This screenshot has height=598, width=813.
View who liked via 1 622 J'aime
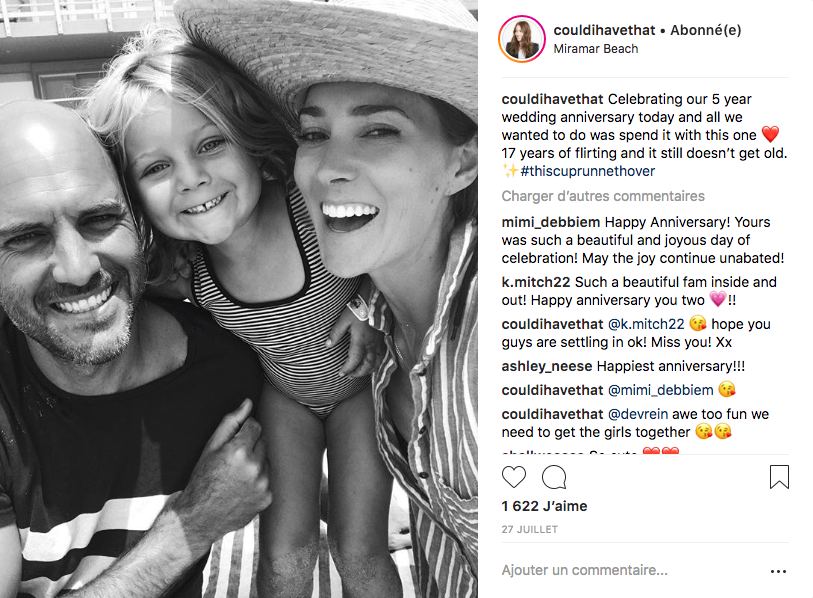point(544,506)
